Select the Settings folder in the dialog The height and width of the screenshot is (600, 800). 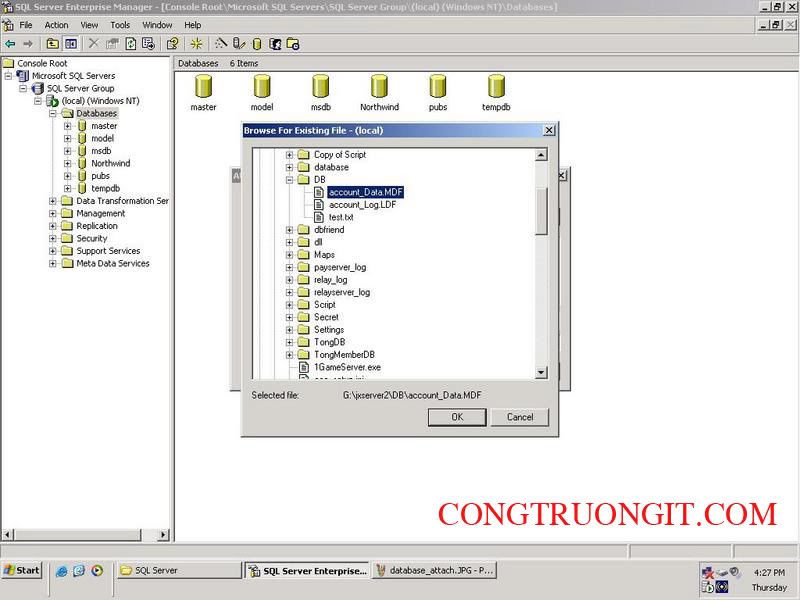pyautogui.click(x=329, y=330)
